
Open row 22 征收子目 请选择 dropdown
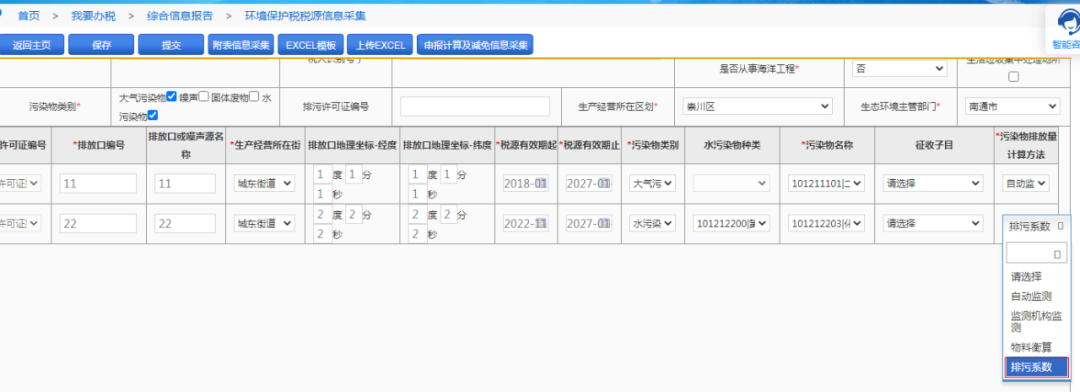(933, 223)
